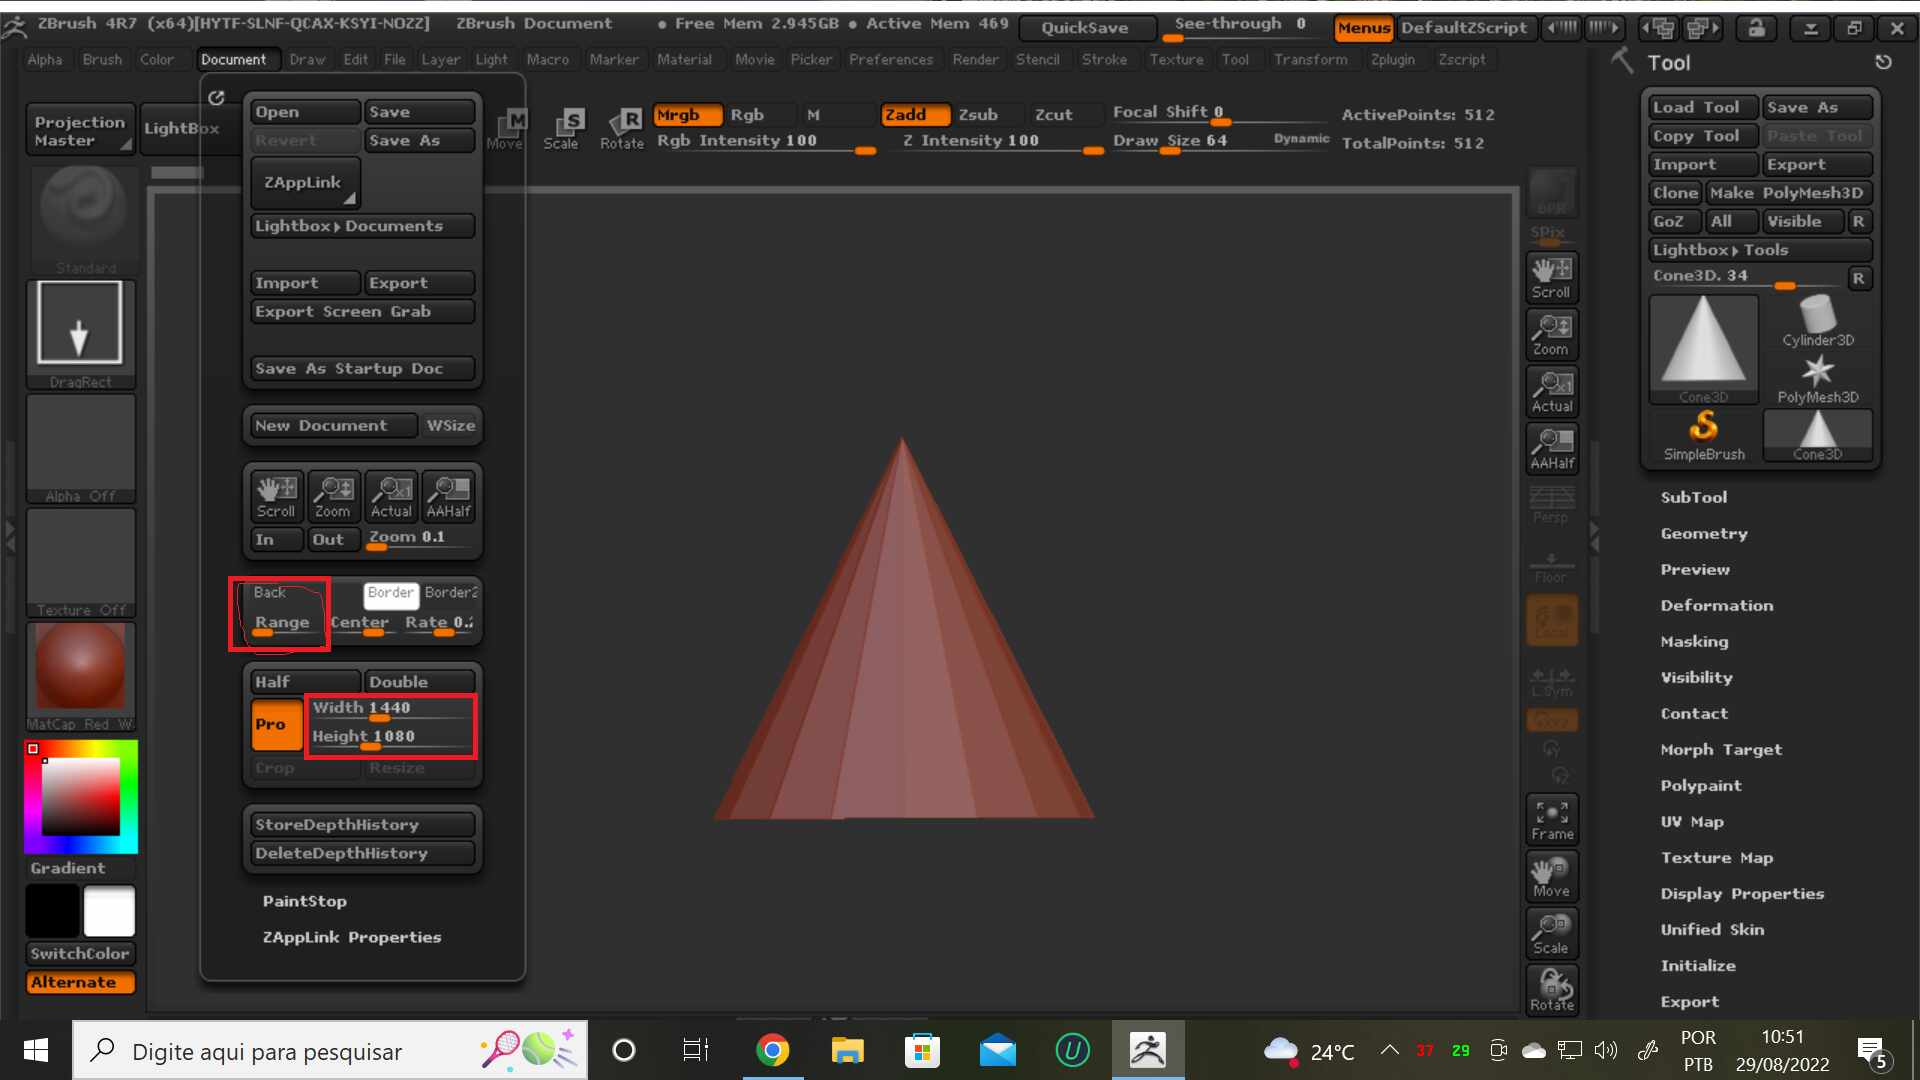Open the MatCap Red Wax material selector
1920x1080 pixels.
[80, 677]
